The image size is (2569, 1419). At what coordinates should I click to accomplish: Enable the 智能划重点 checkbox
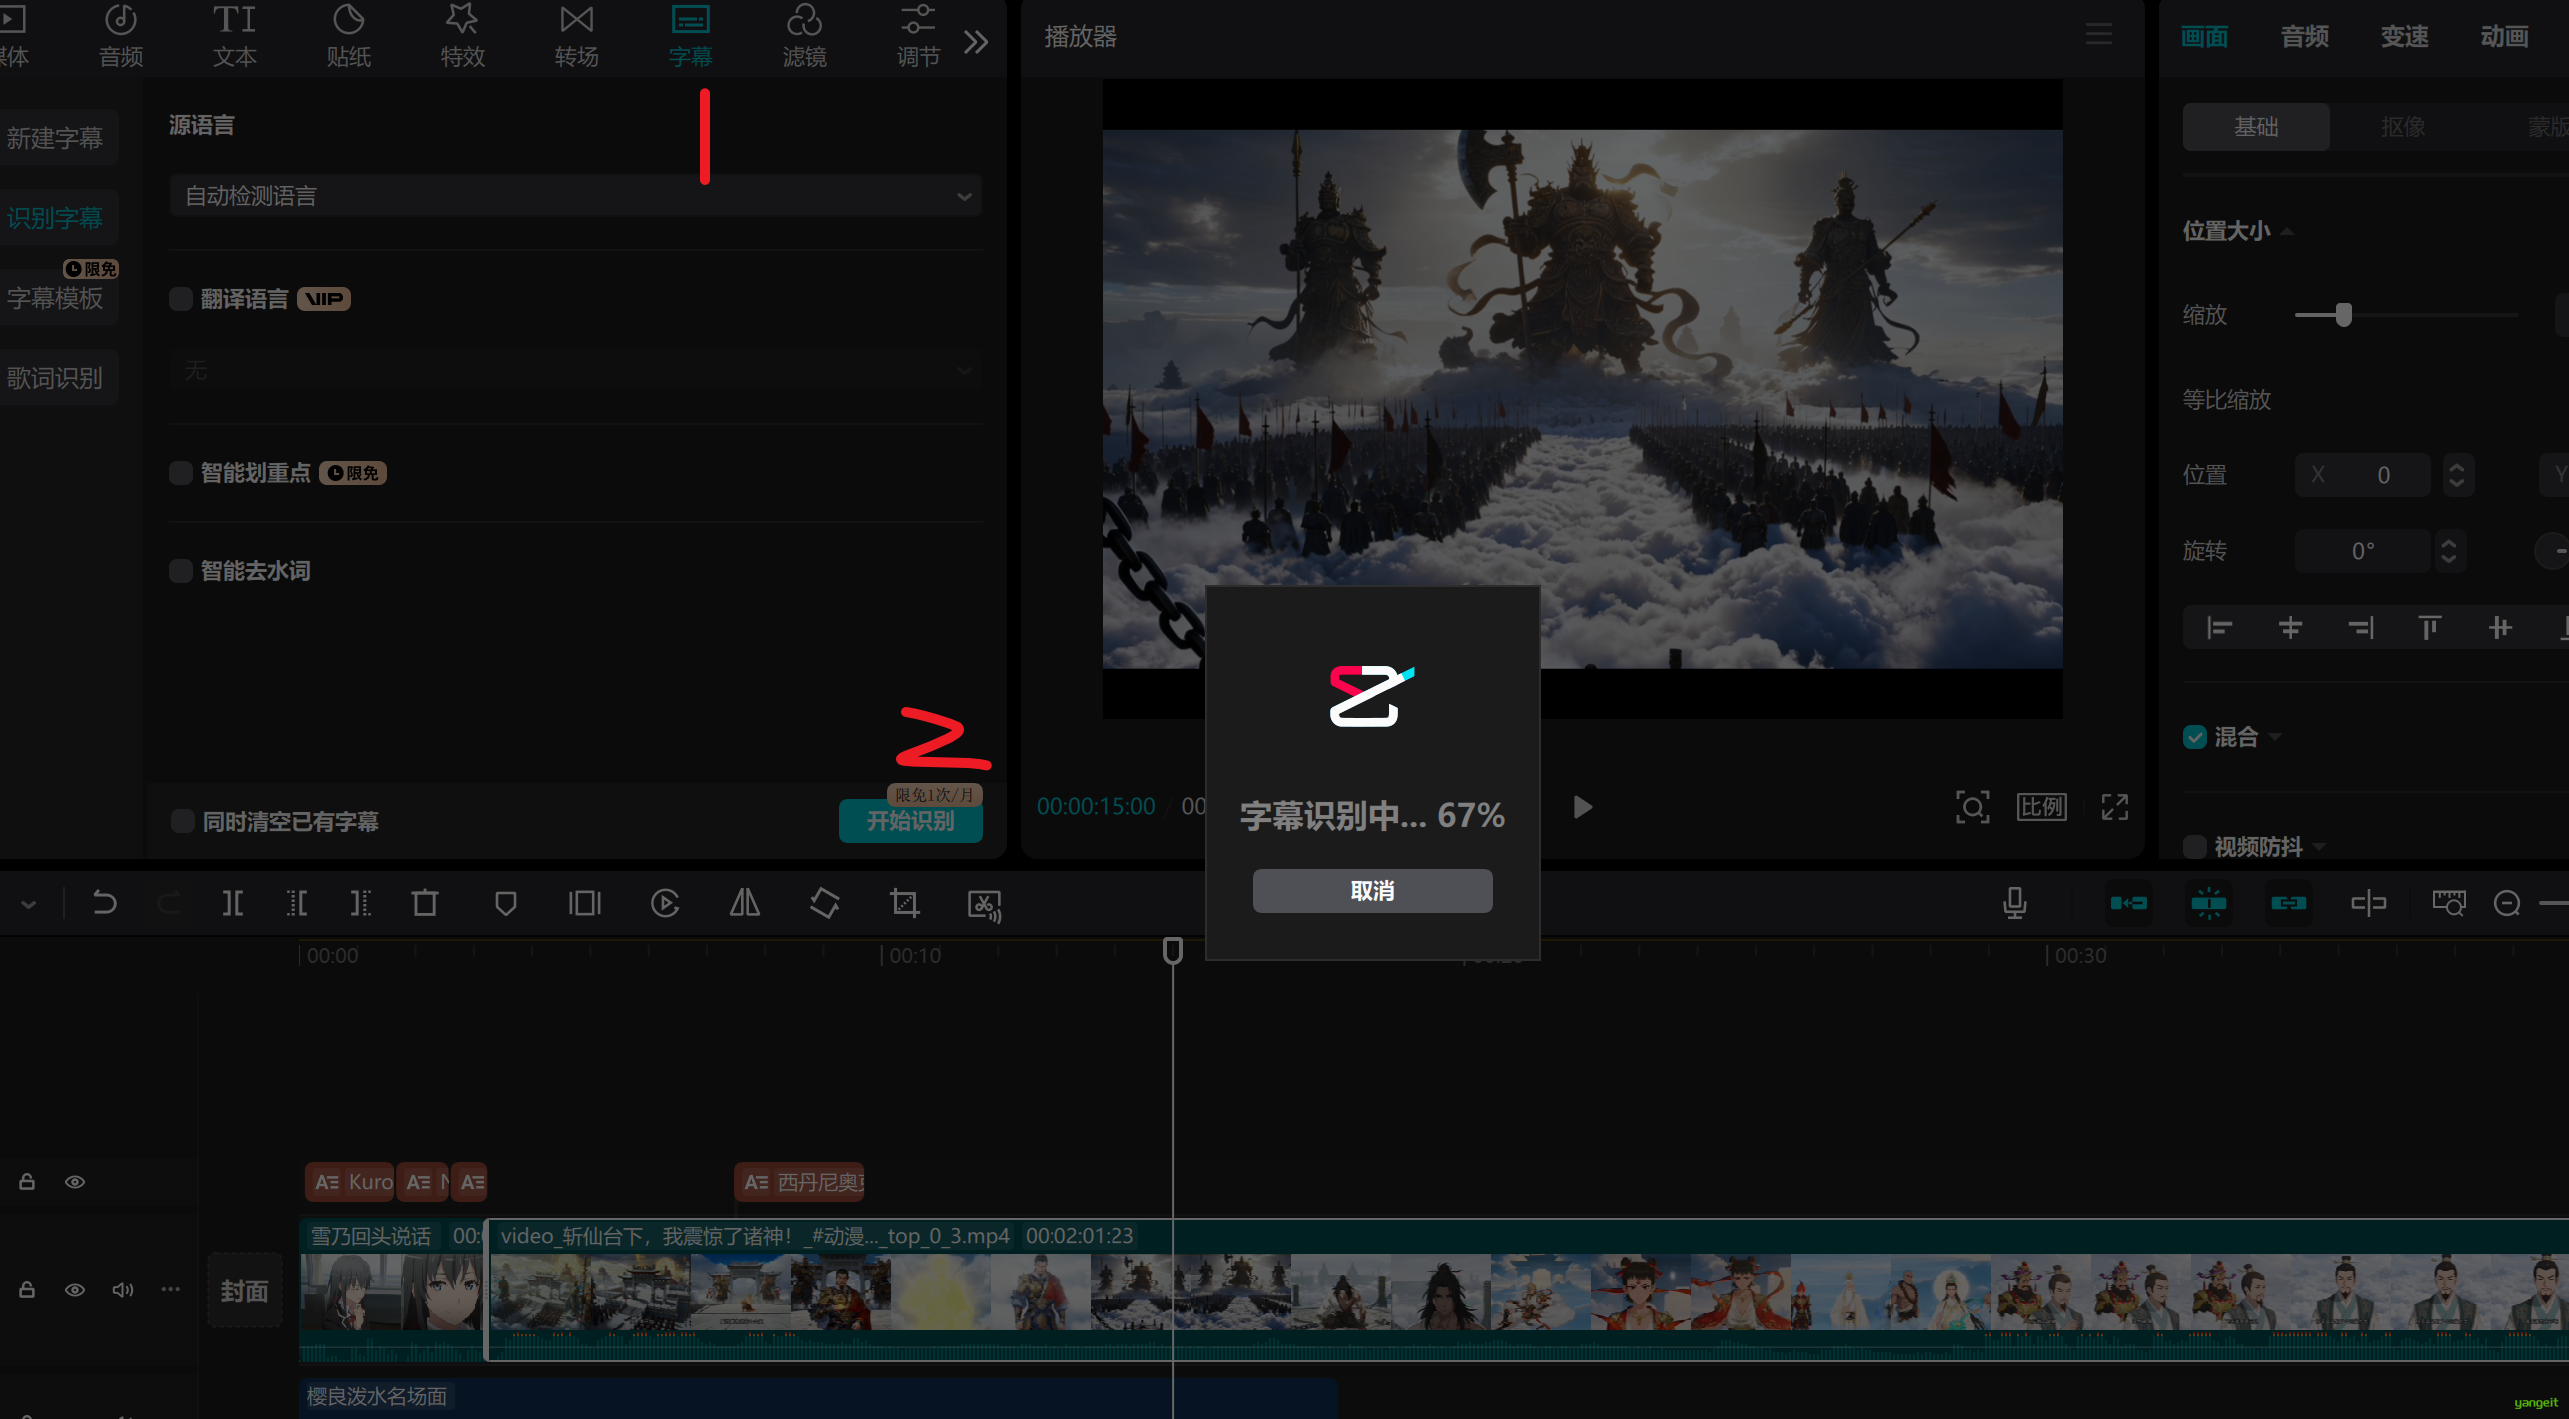click(181, 473)
